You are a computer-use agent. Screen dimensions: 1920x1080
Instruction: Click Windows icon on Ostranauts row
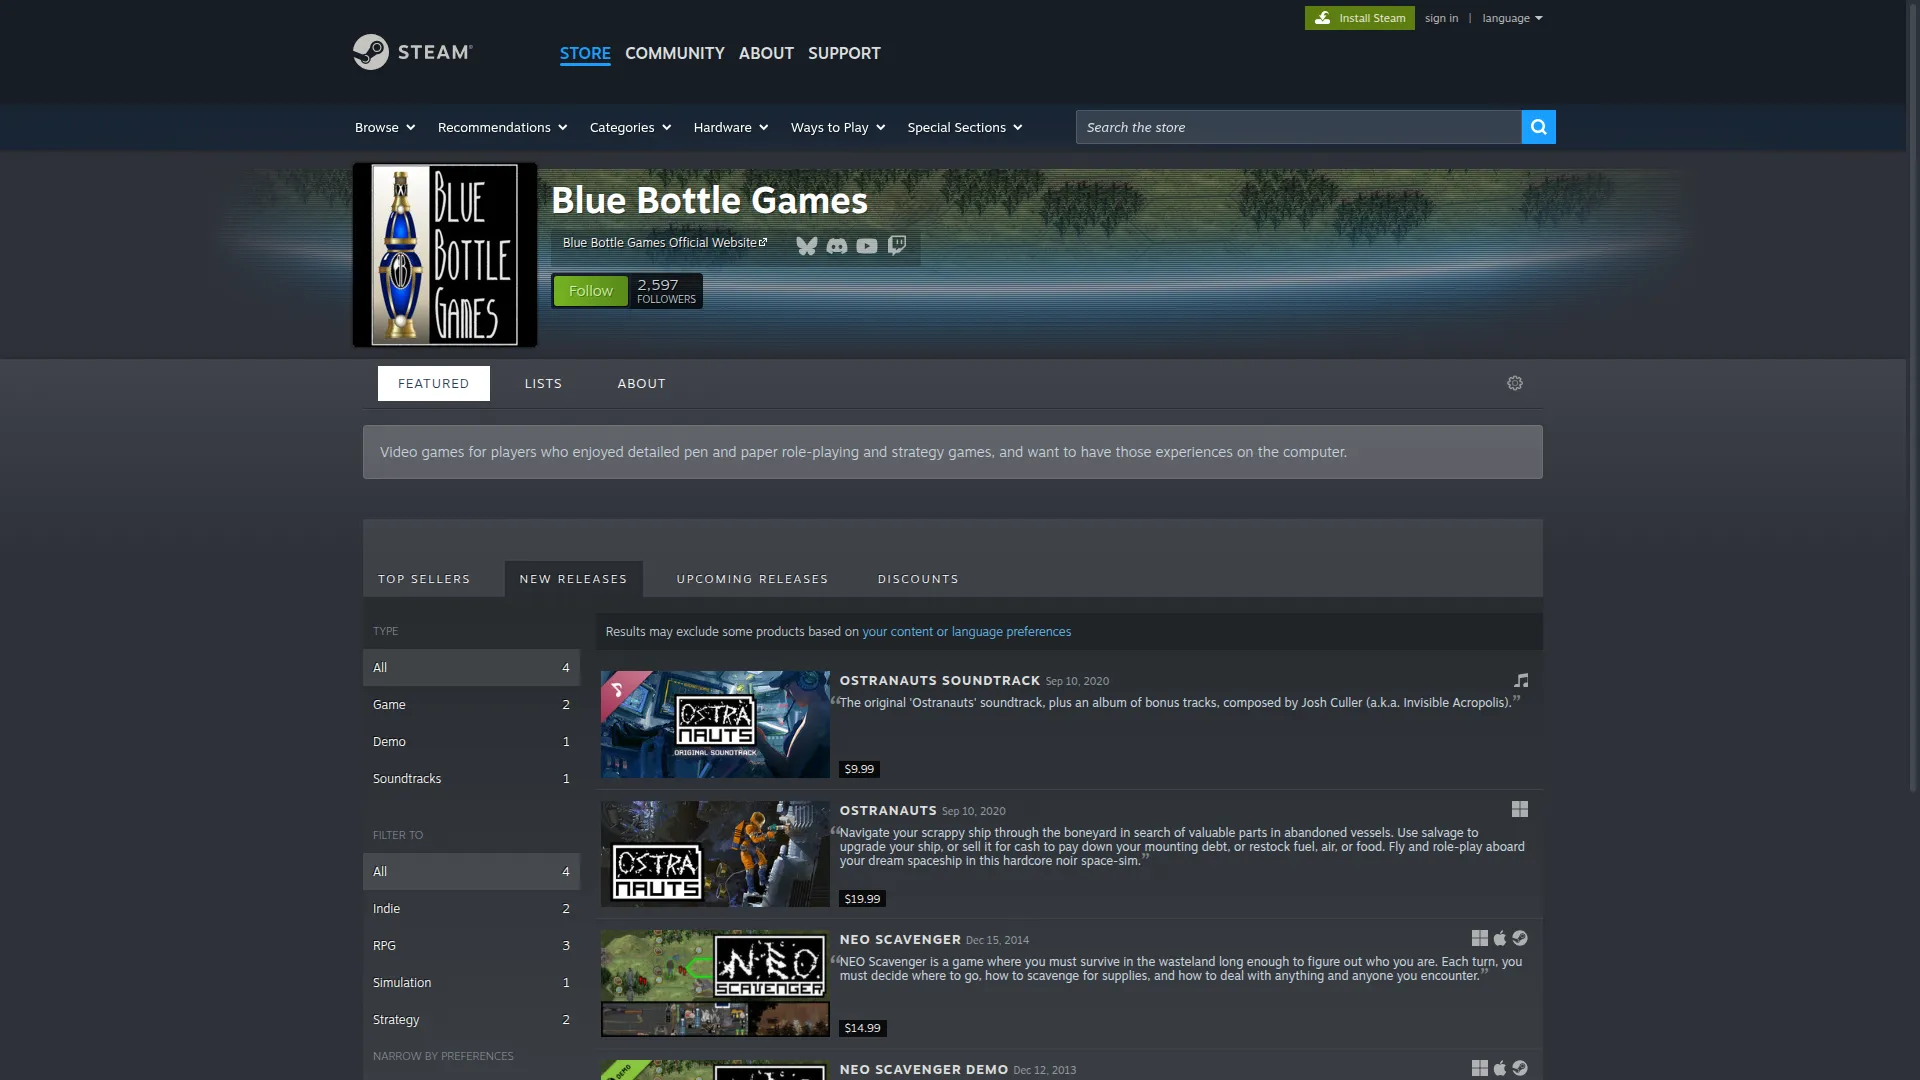1520,809
